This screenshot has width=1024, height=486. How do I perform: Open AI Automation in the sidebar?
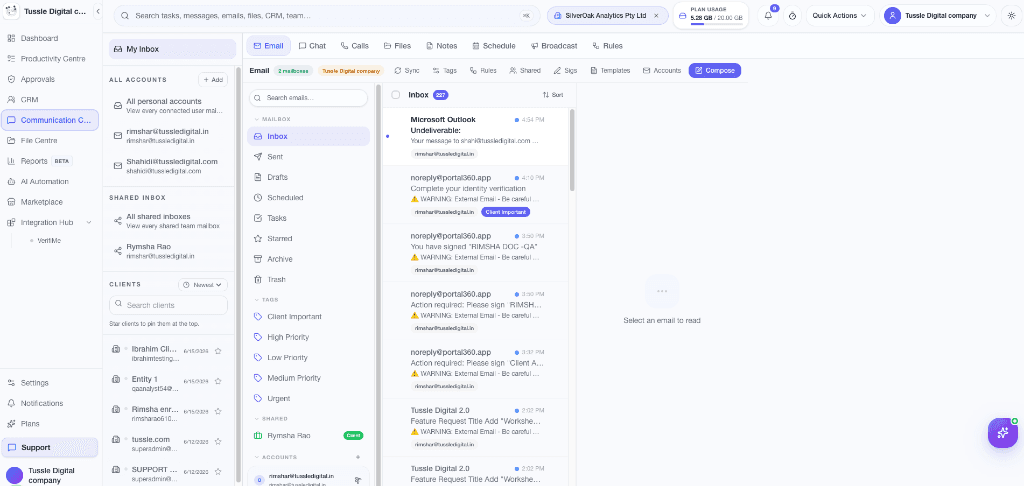(50, 182)
